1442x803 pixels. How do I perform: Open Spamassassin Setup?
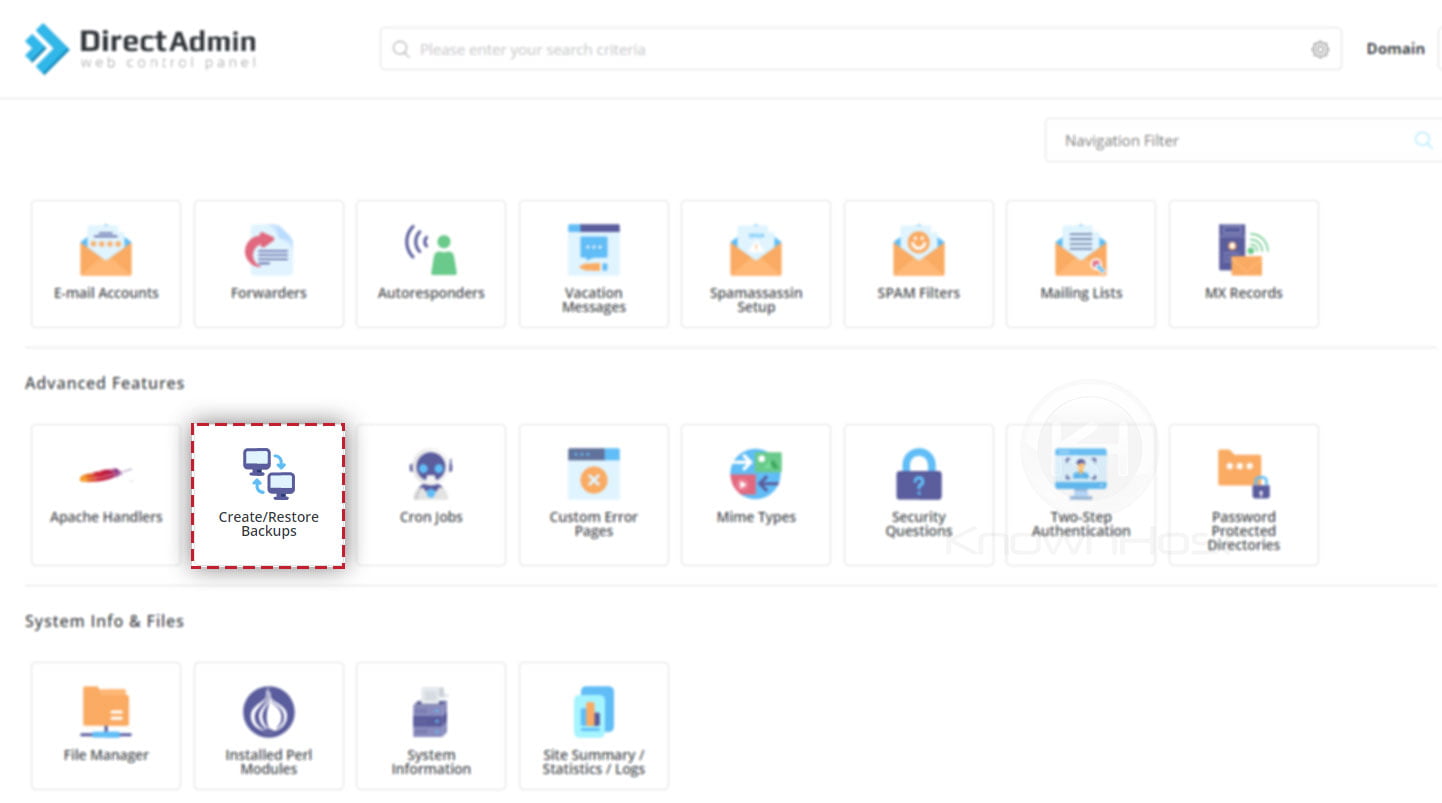(755, 263)
